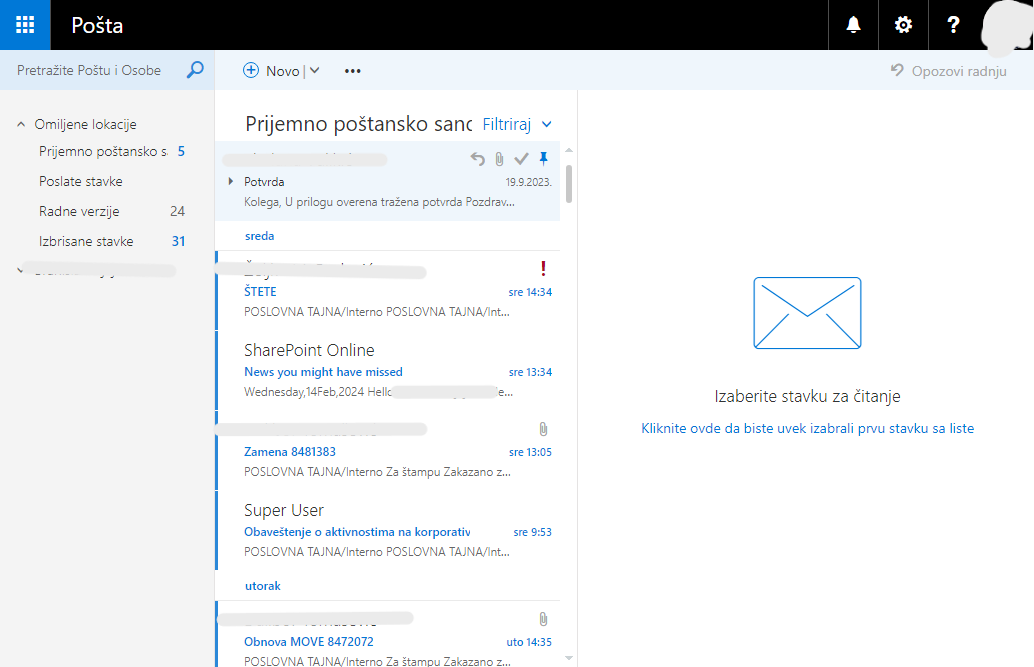Open Obaveštenje o aktivnostima email

point(388,531)
